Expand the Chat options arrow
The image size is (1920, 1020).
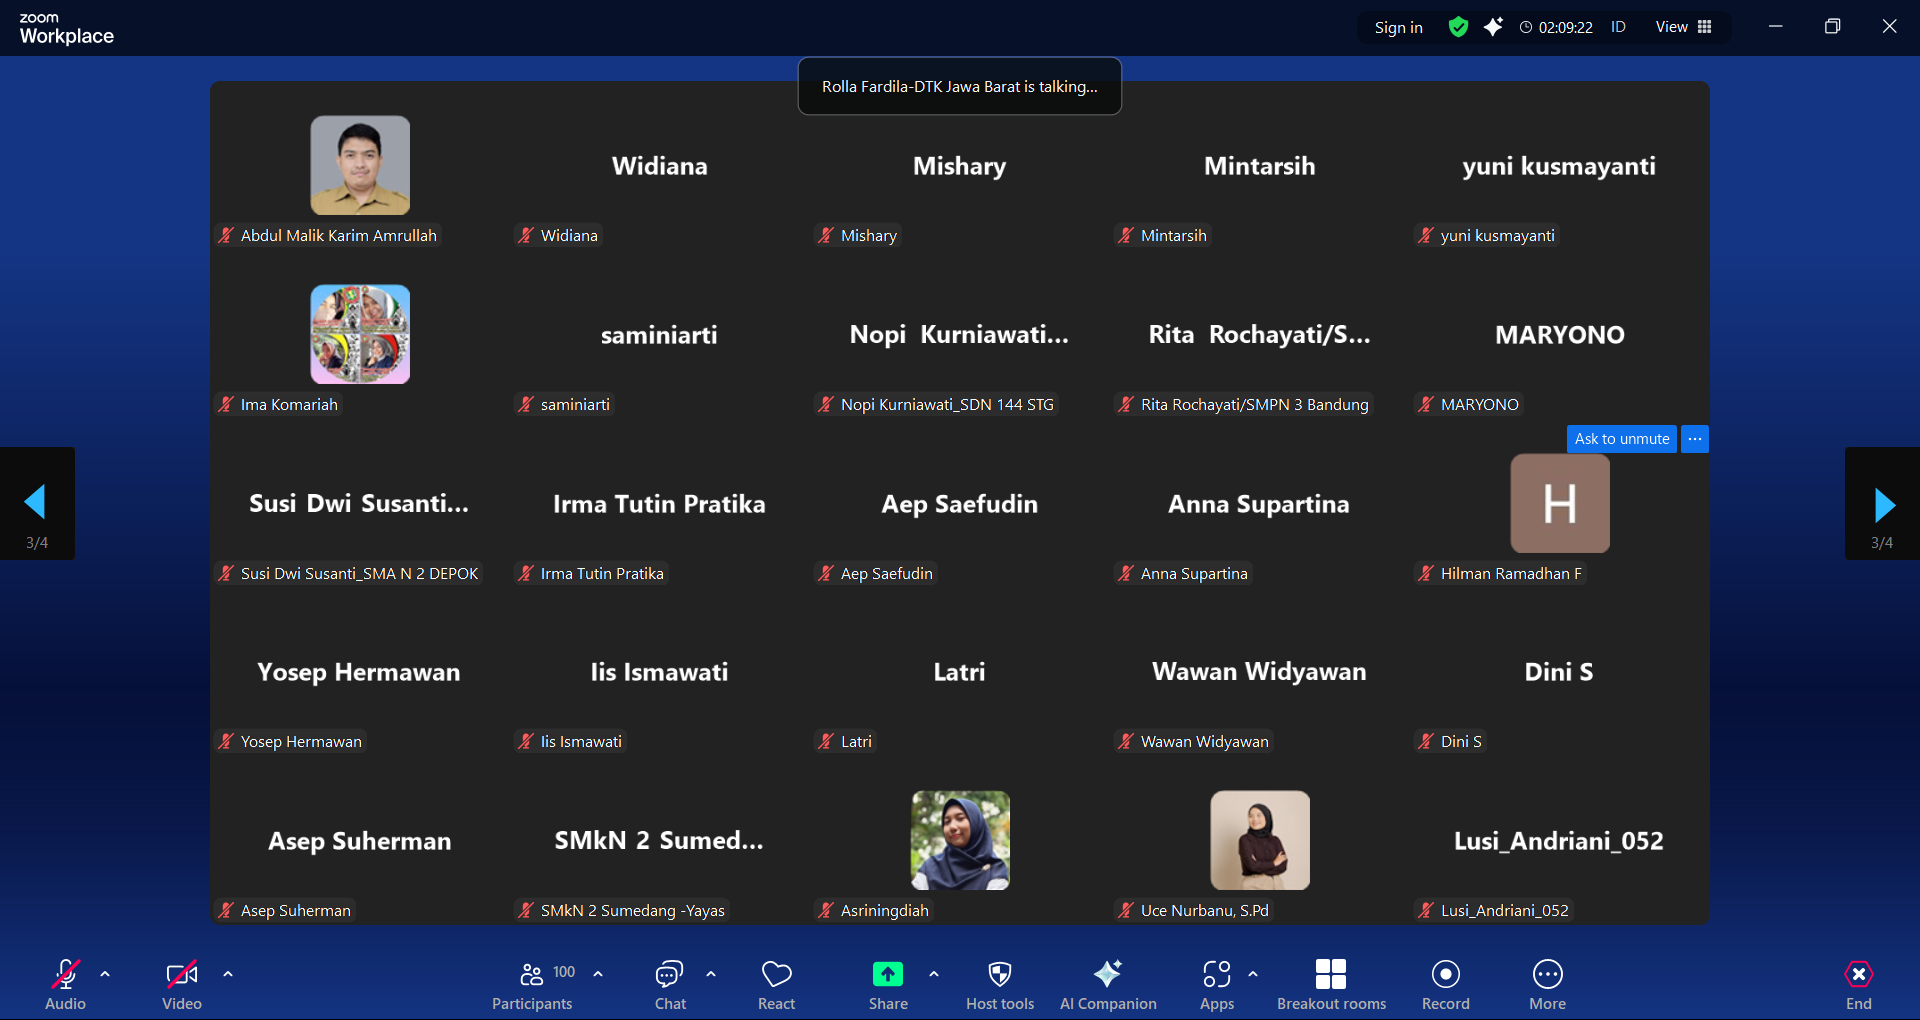point(711,974)
